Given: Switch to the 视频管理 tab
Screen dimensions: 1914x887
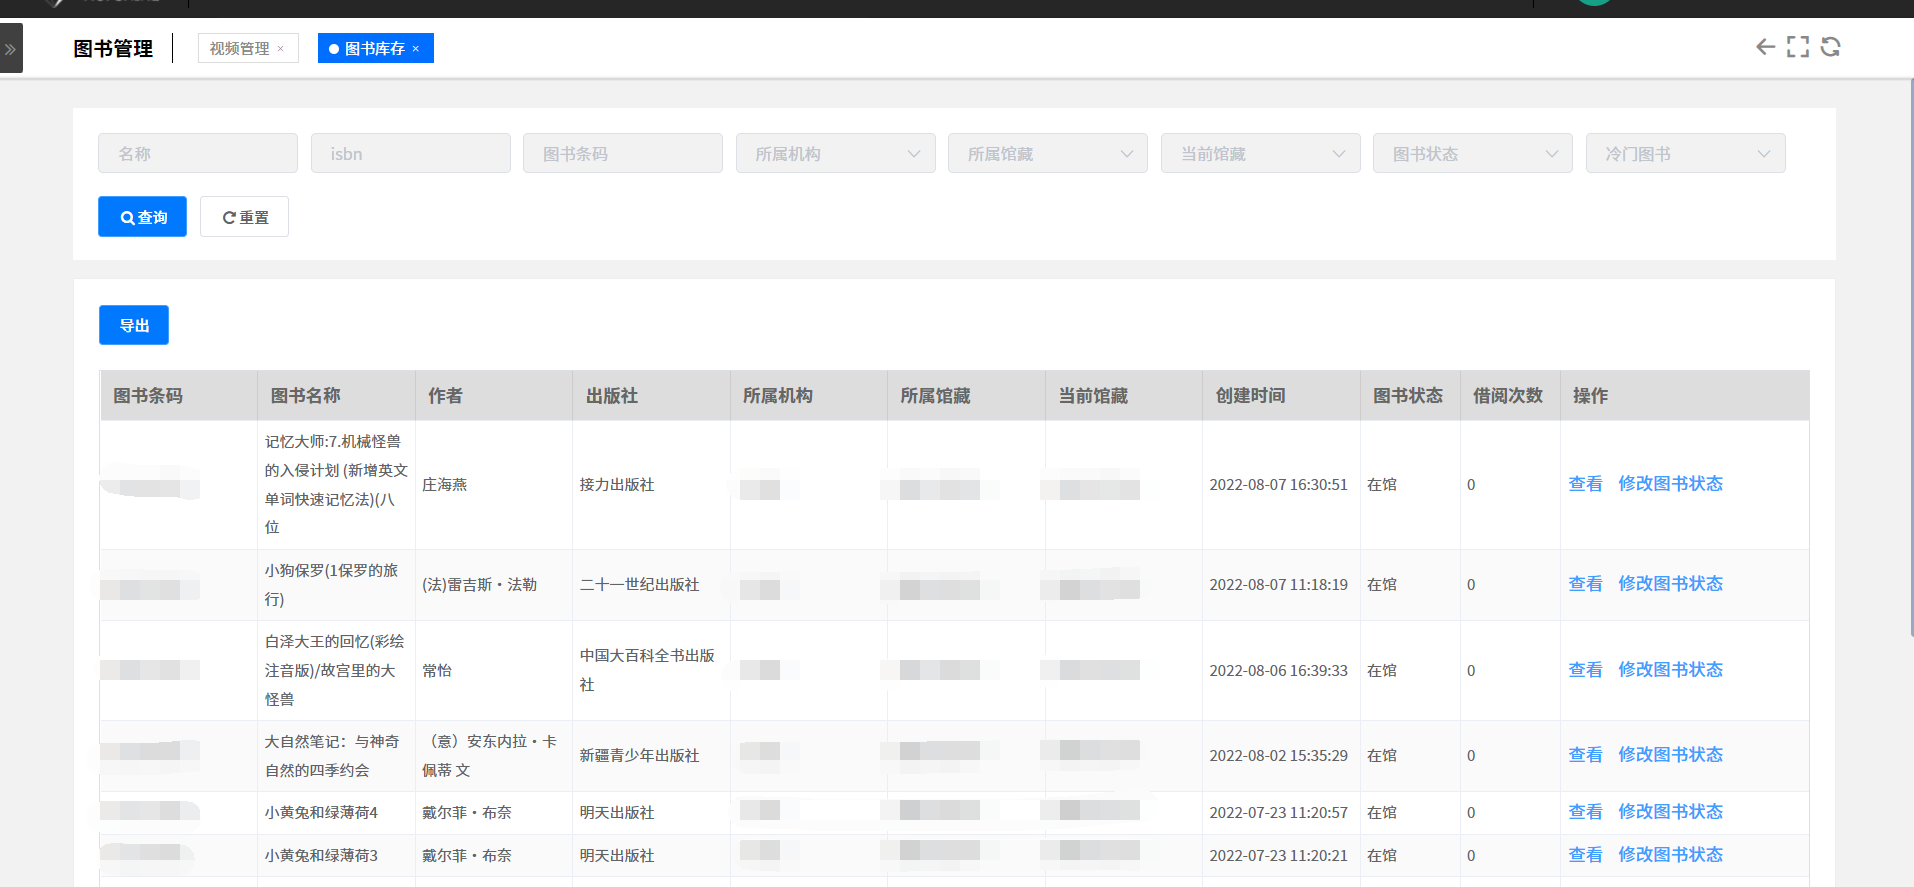Looking at the screenshot, I should pyautogui.click(x=240, y=49).
